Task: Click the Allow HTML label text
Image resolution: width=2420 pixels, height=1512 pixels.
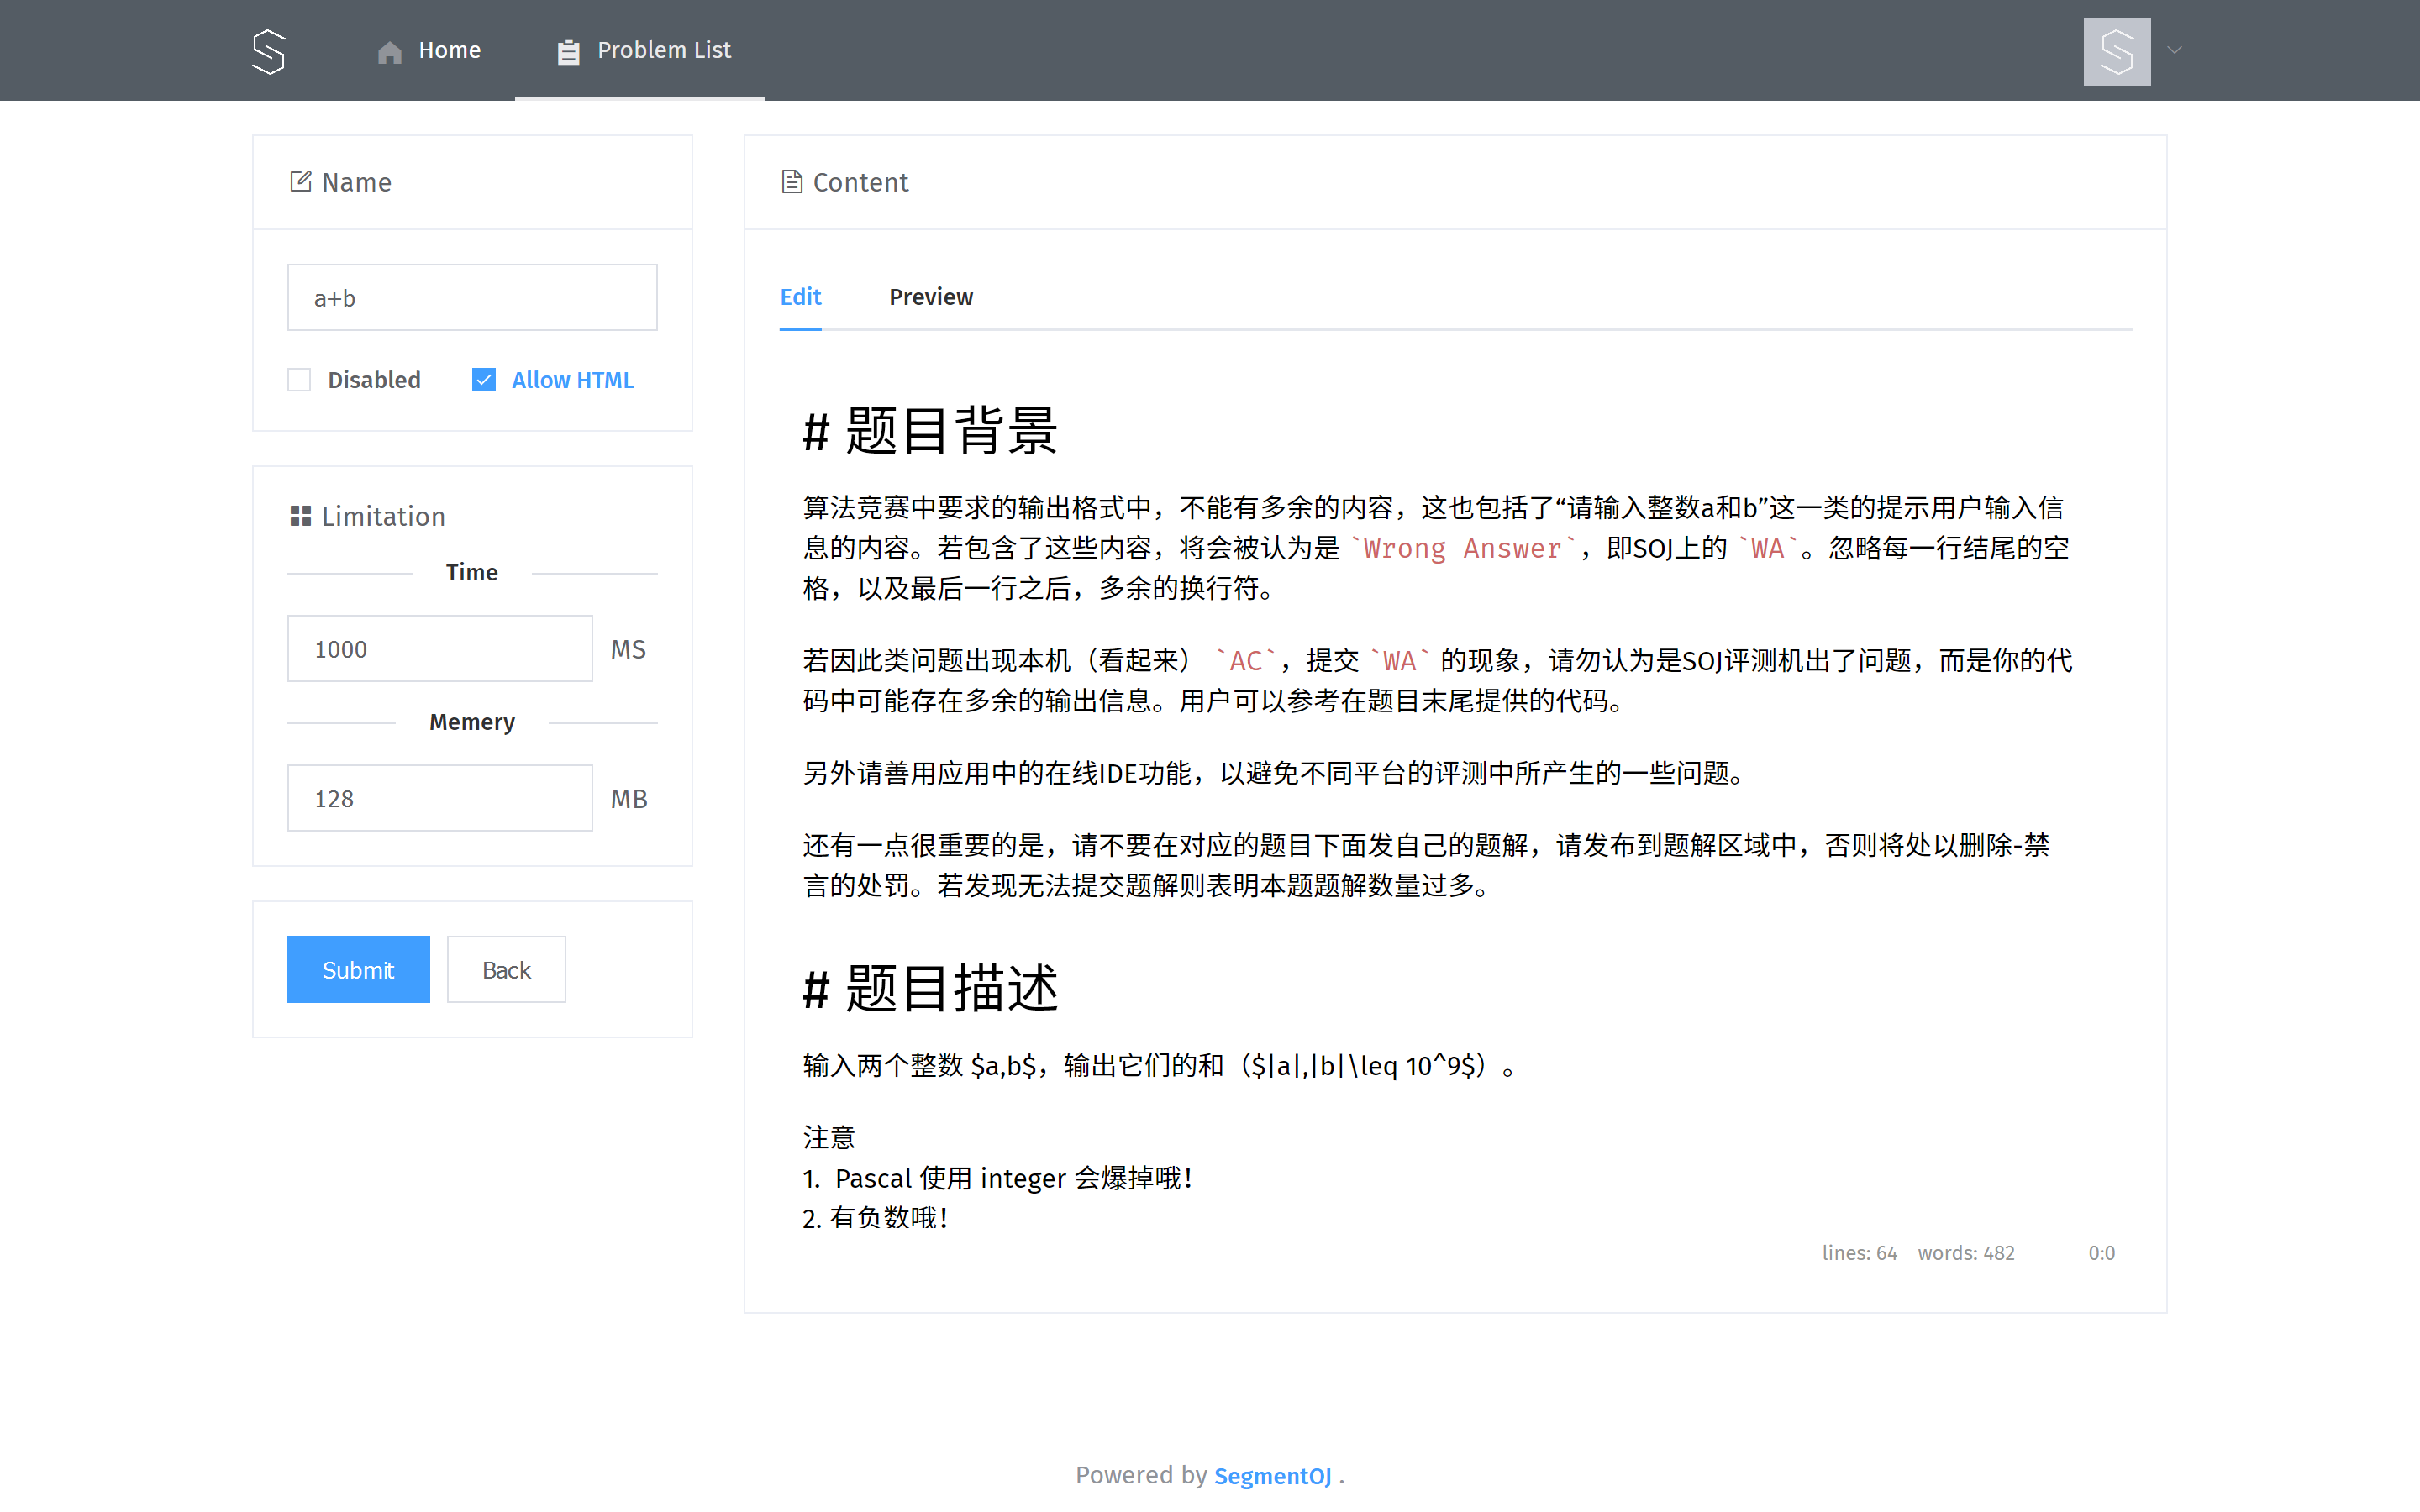Action: pyautogui.click(x=572, y=380)
